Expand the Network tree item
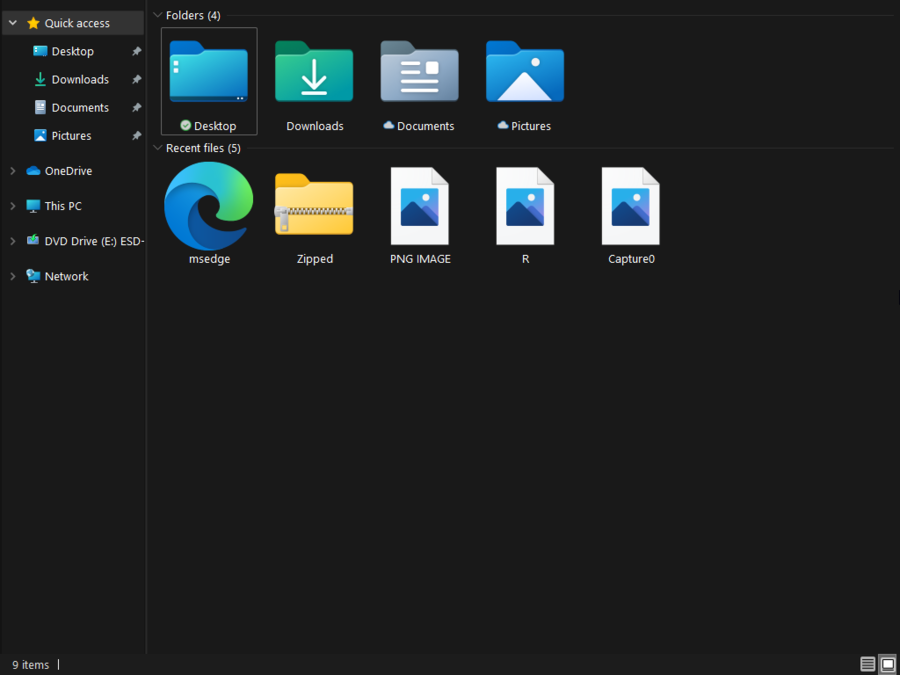The width and height of the screenshot is (900, 675). click(x=12, y=276)
